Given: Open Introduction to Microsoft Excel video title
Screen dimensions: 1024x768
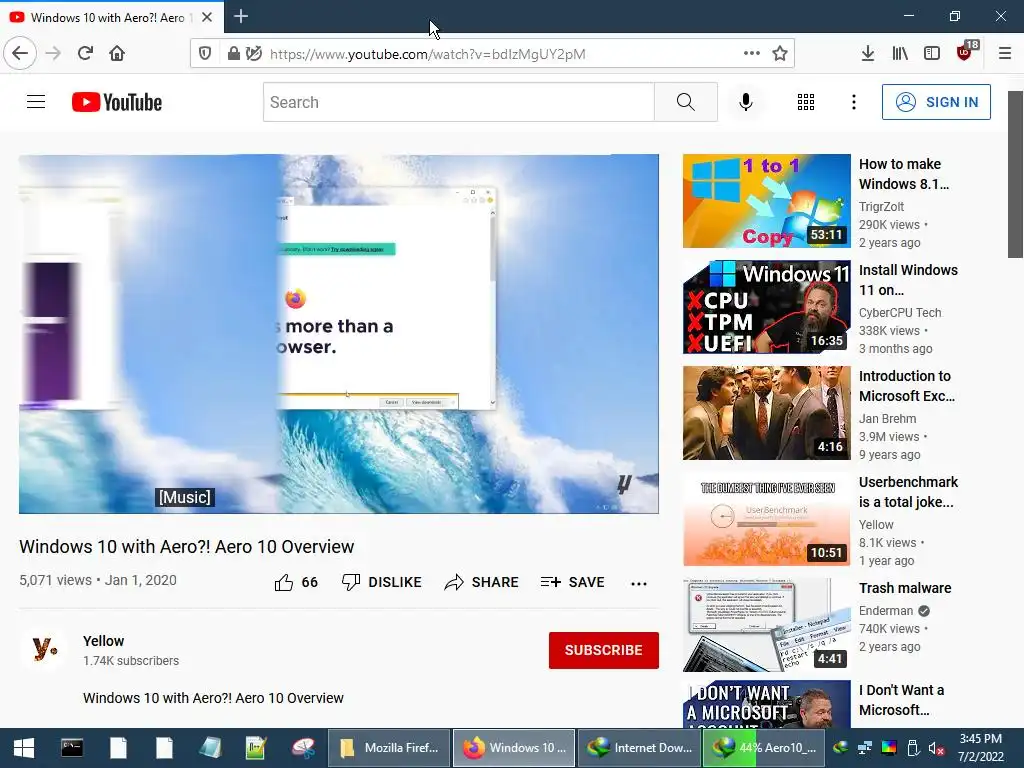Looking at the screenshot, I should (906, 385).
